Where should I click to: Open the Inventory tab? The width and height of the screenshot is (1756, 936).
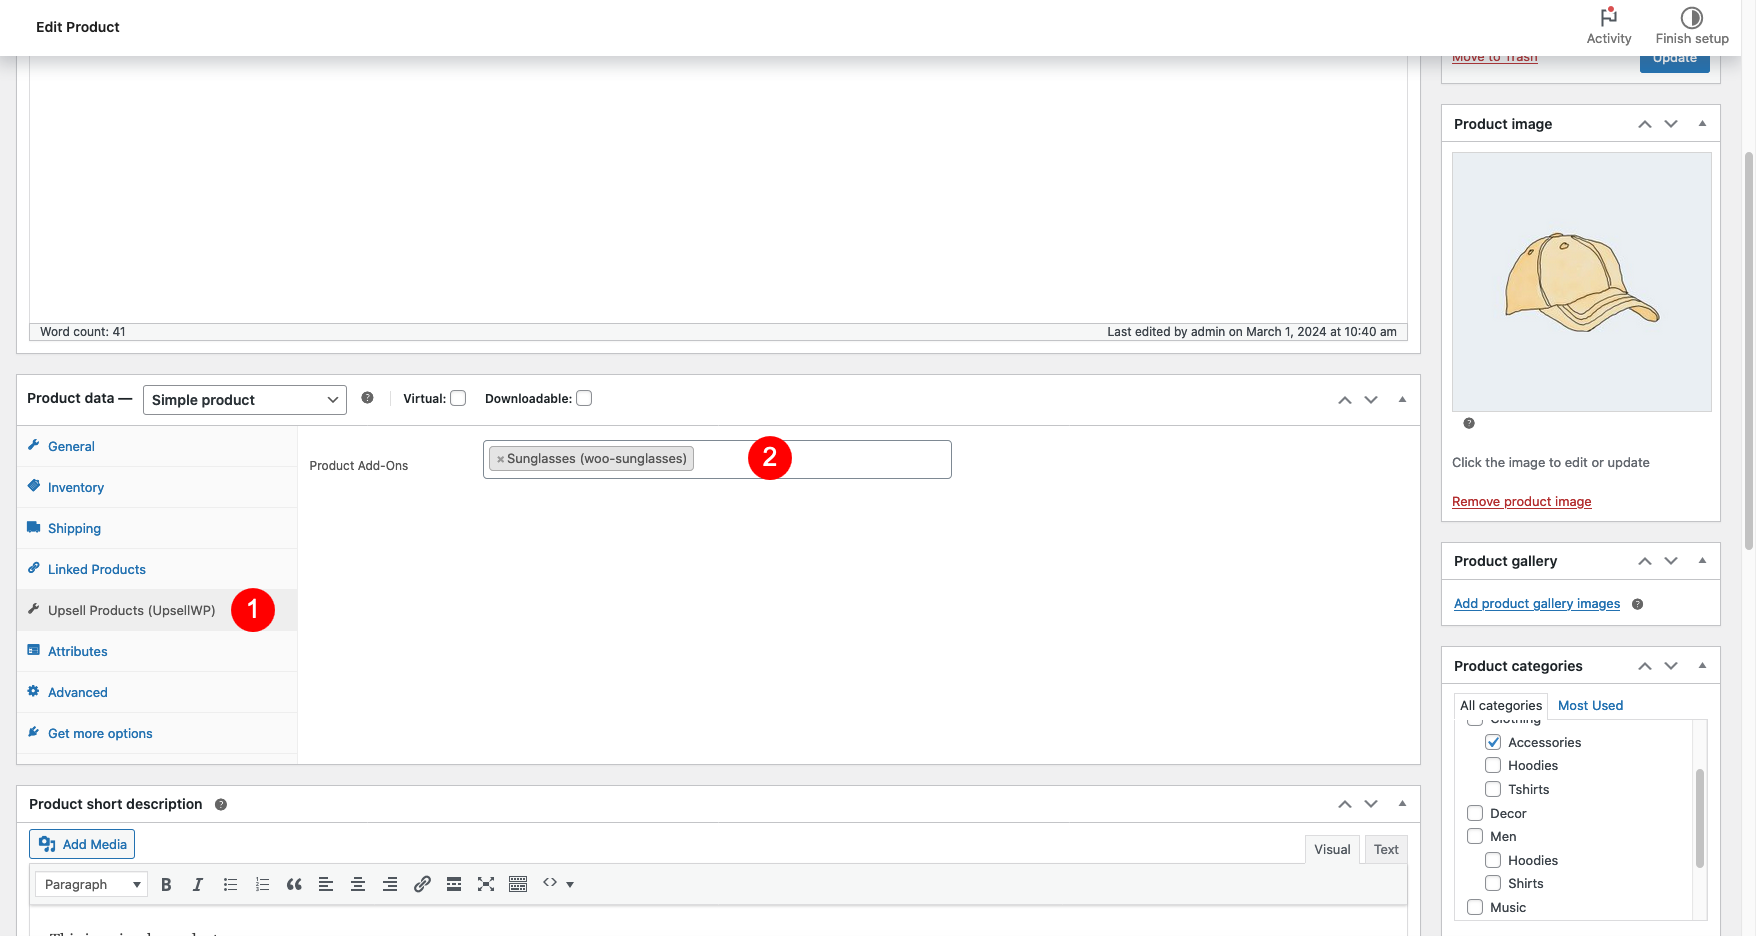click(x=76, y=488)
